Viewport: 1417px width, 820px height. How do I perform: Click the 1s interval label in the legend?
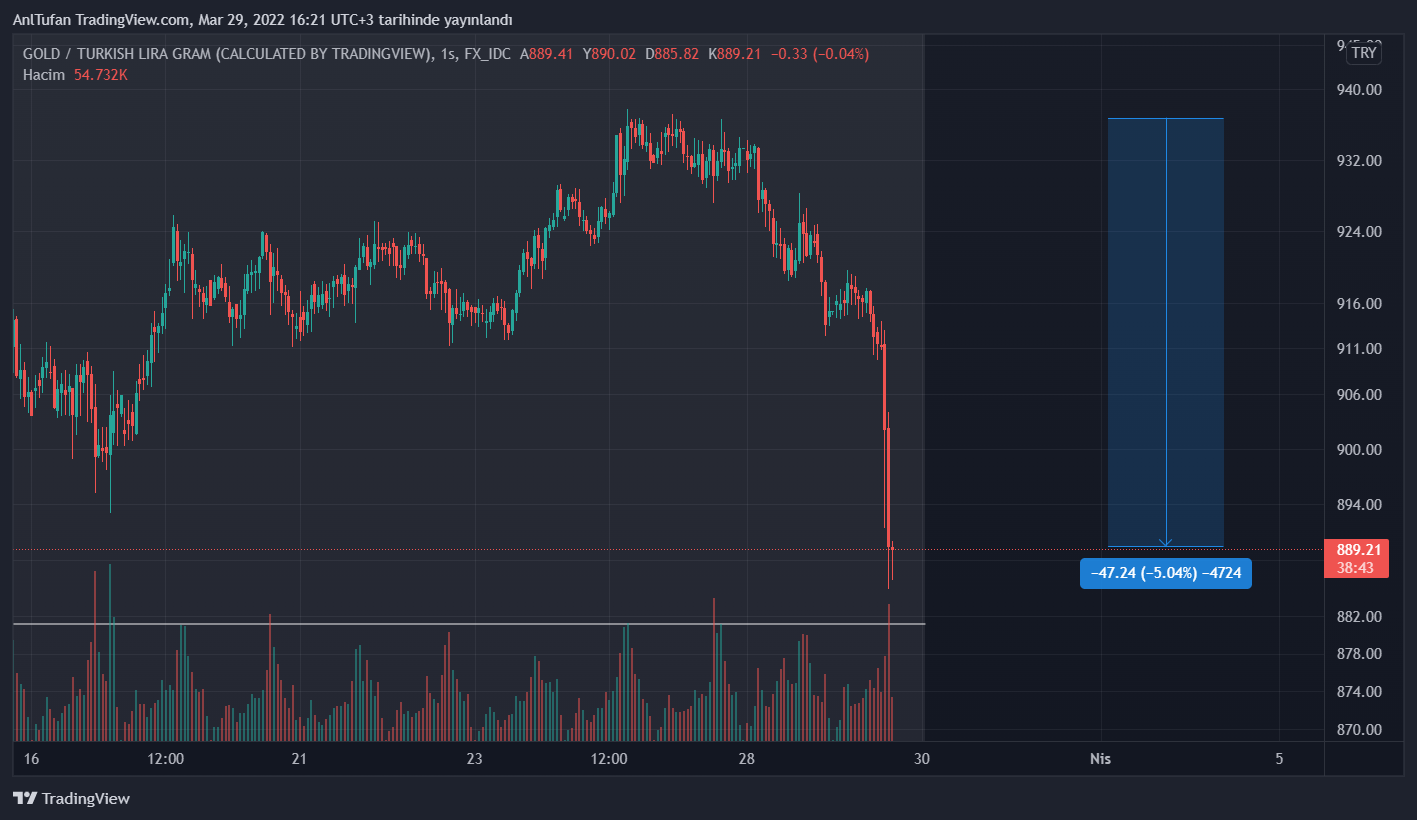448,54
